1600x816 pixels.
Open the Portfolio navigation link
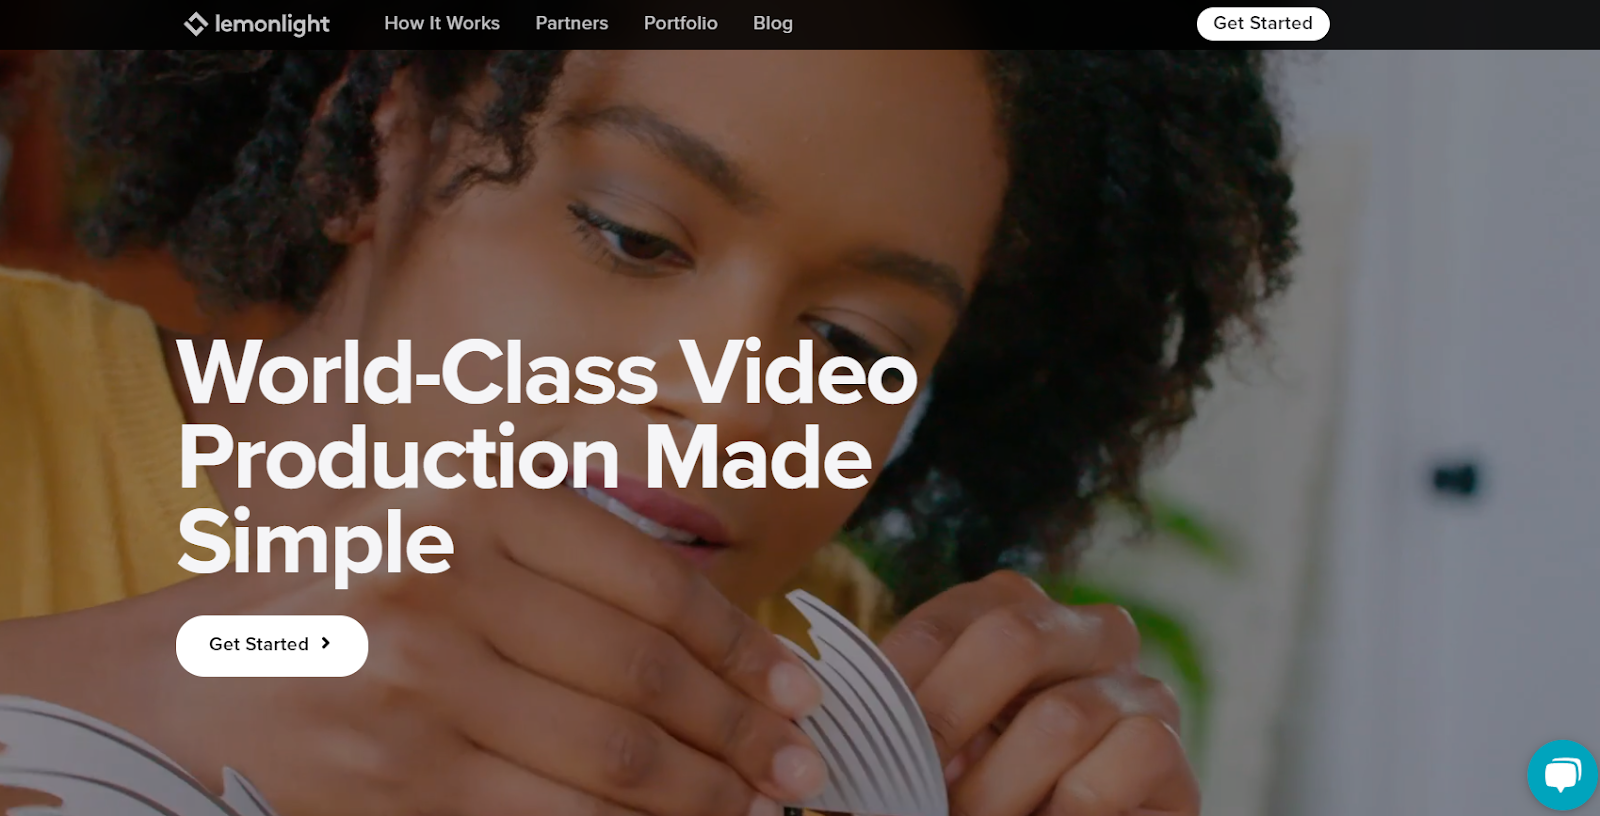pyautogui.click(x=681, y=23)
